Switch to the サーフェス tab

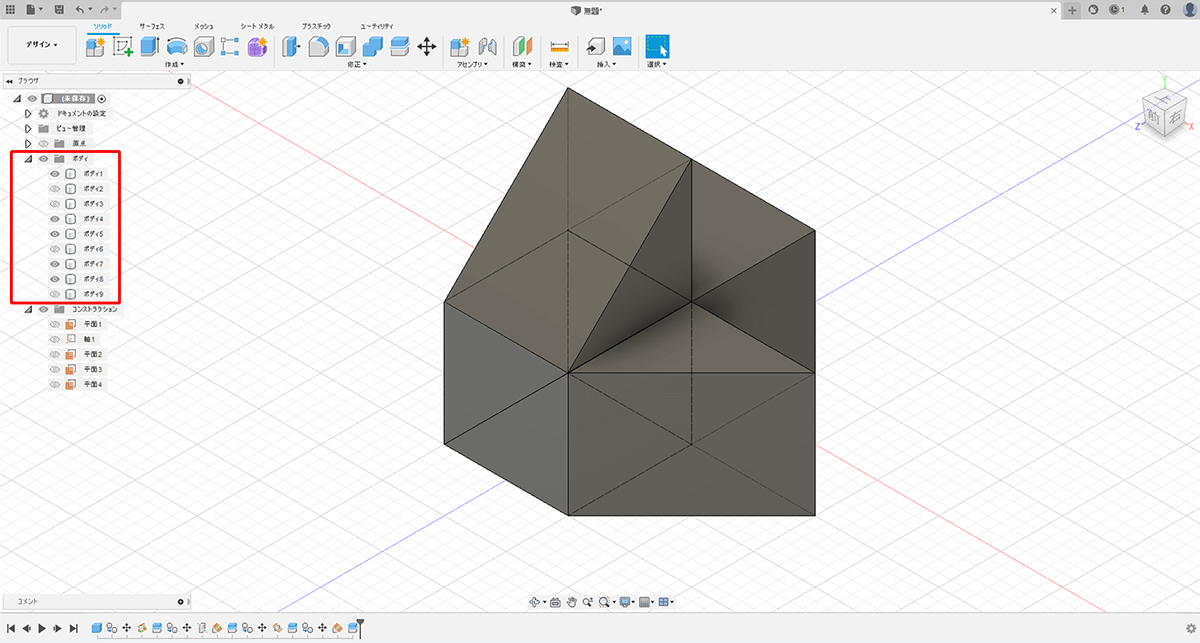153,25
